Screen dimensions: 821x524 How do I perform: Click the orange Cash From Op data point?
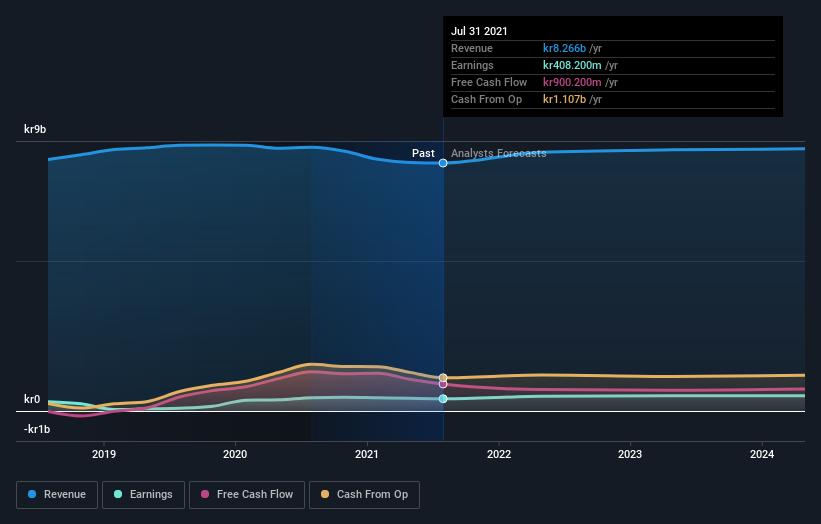(x=443, y=377)
